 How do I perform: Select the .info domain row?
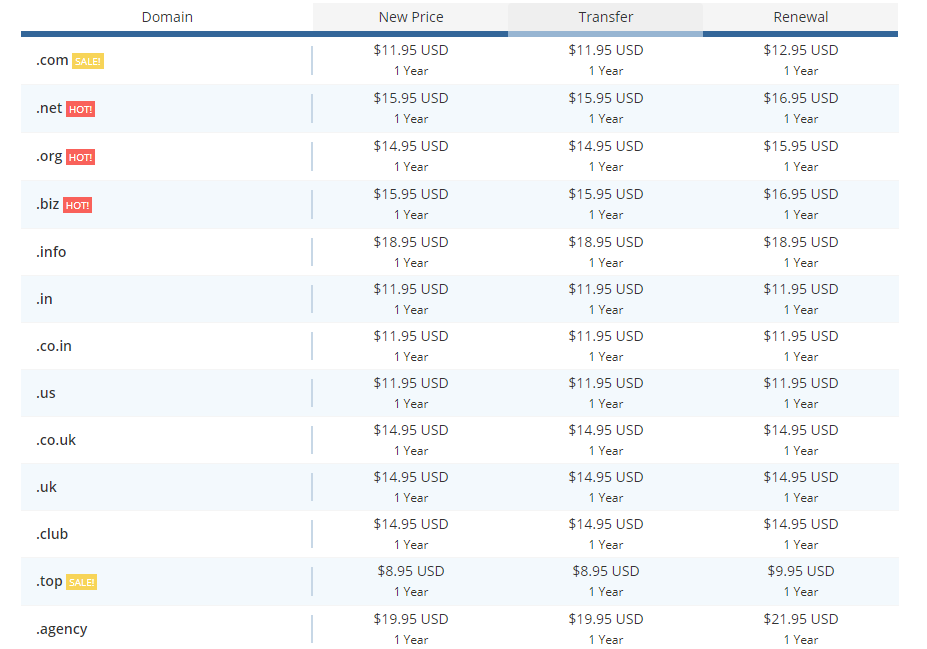coord(460,252)
